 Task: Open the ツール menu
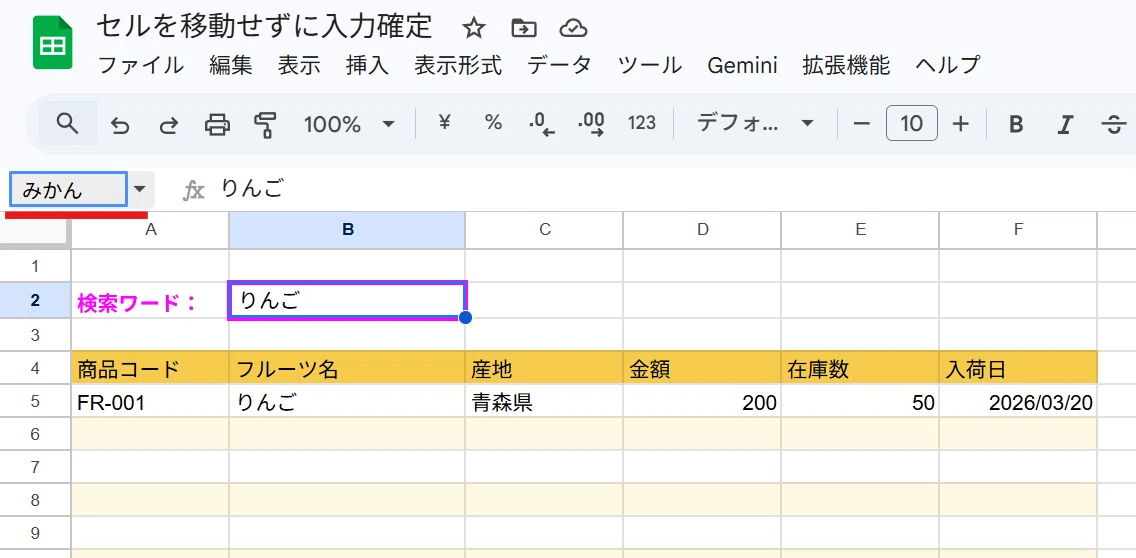point(650,65)
